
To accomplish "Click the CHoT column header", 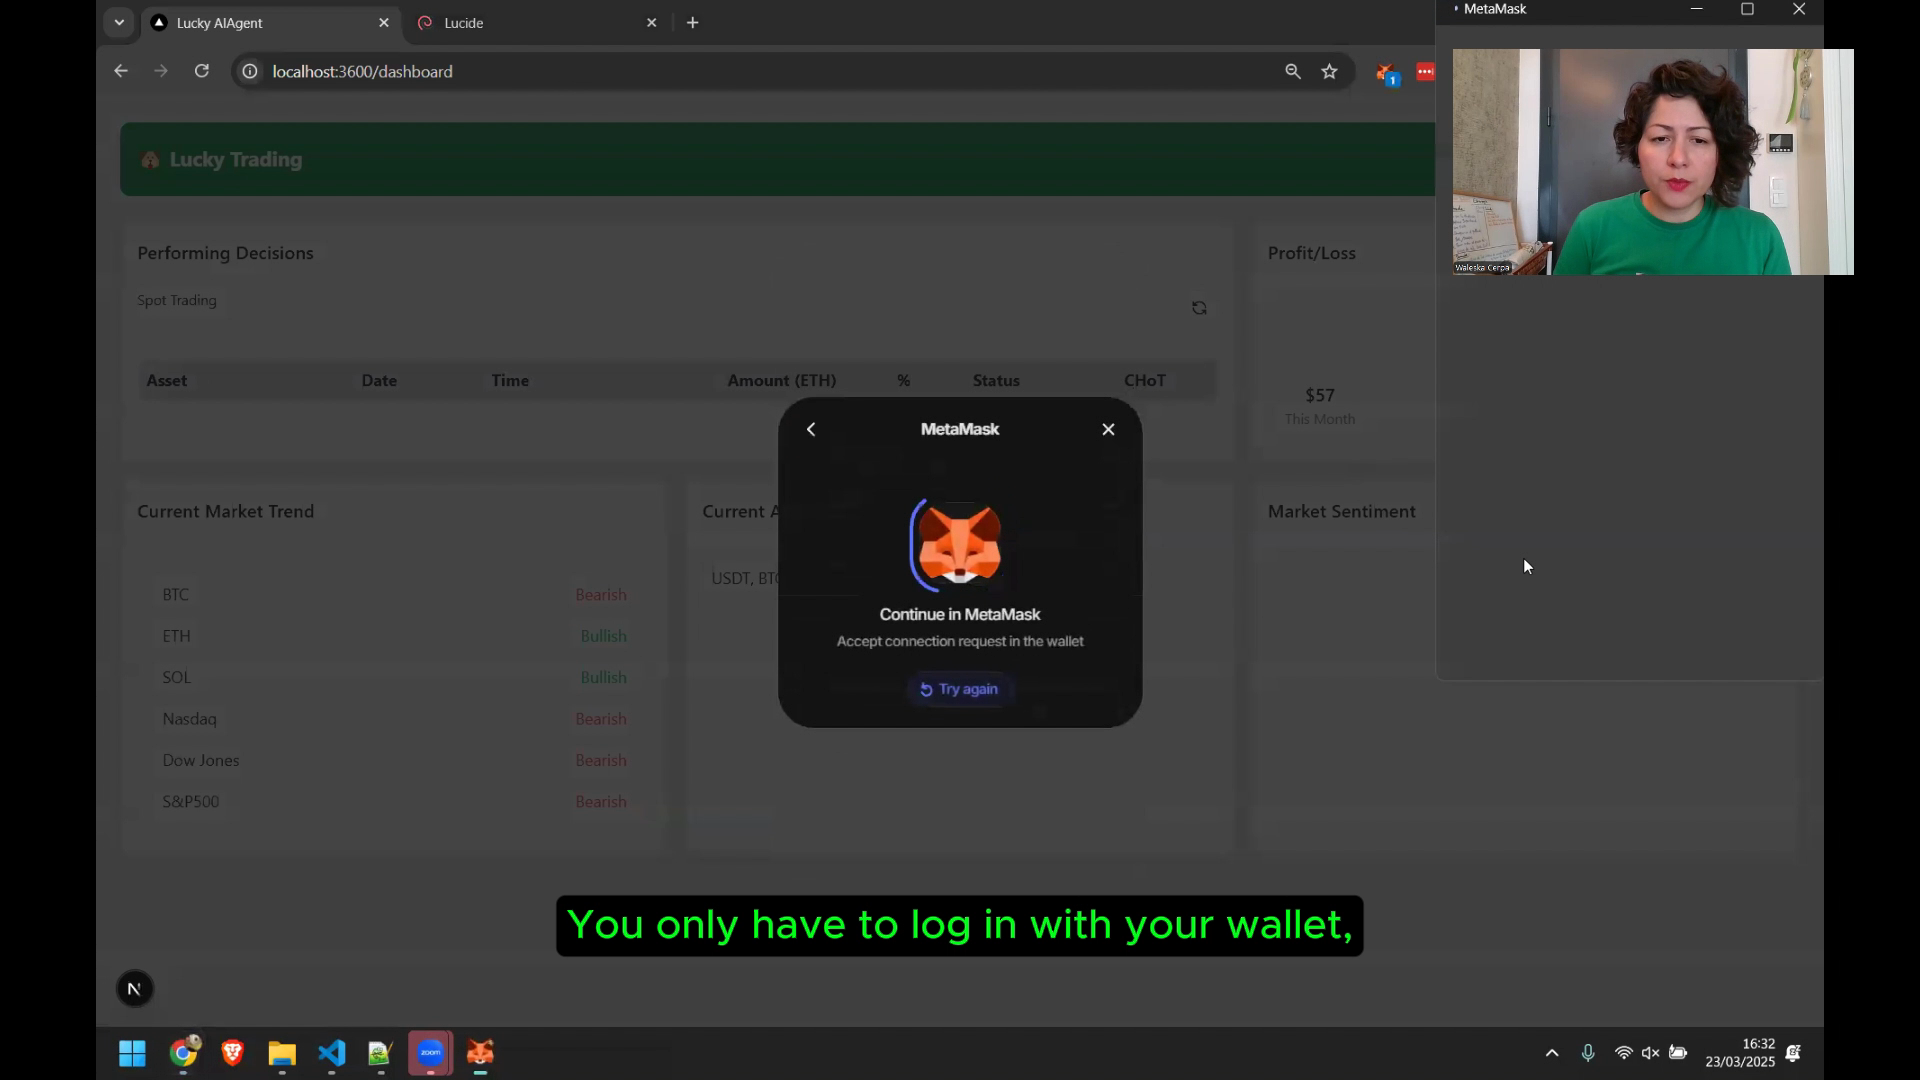I will coord(1144,381).
